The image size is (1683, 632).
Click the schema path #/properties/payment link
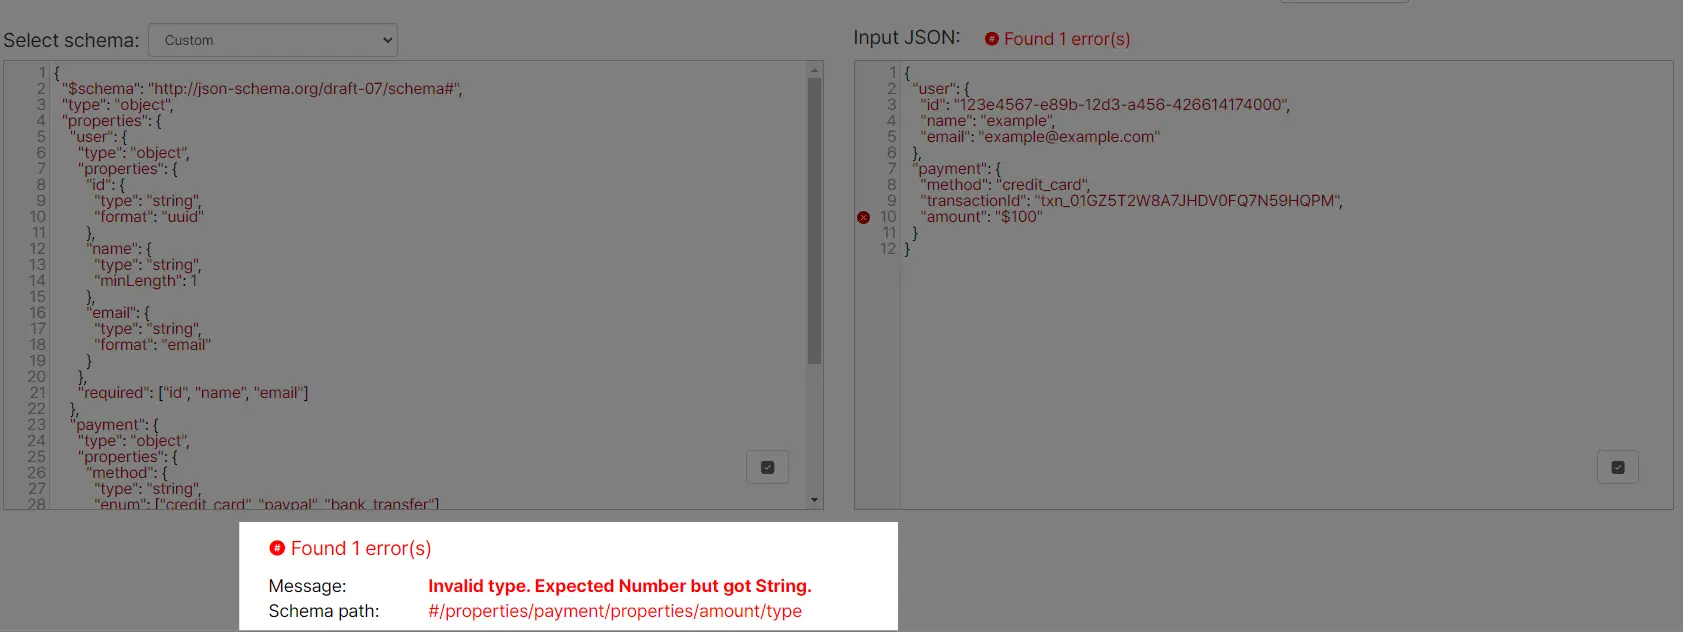click(x=614, y=611)
